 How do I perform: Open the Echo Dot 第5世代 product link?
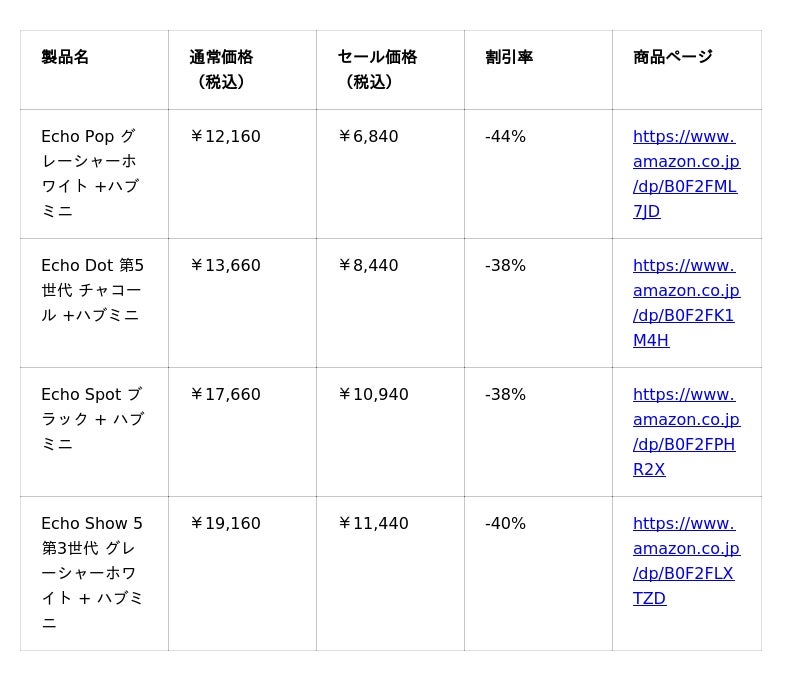pyautogui.click(x=686, y=302)
